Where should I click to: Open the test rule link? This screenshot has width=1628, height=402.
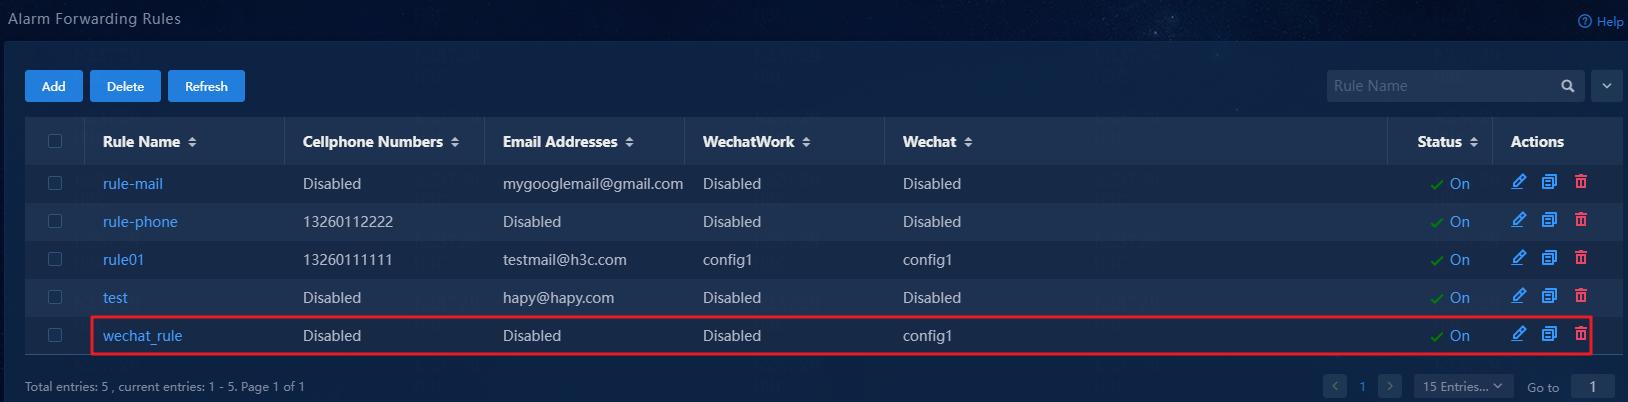(x=115, y=298)
